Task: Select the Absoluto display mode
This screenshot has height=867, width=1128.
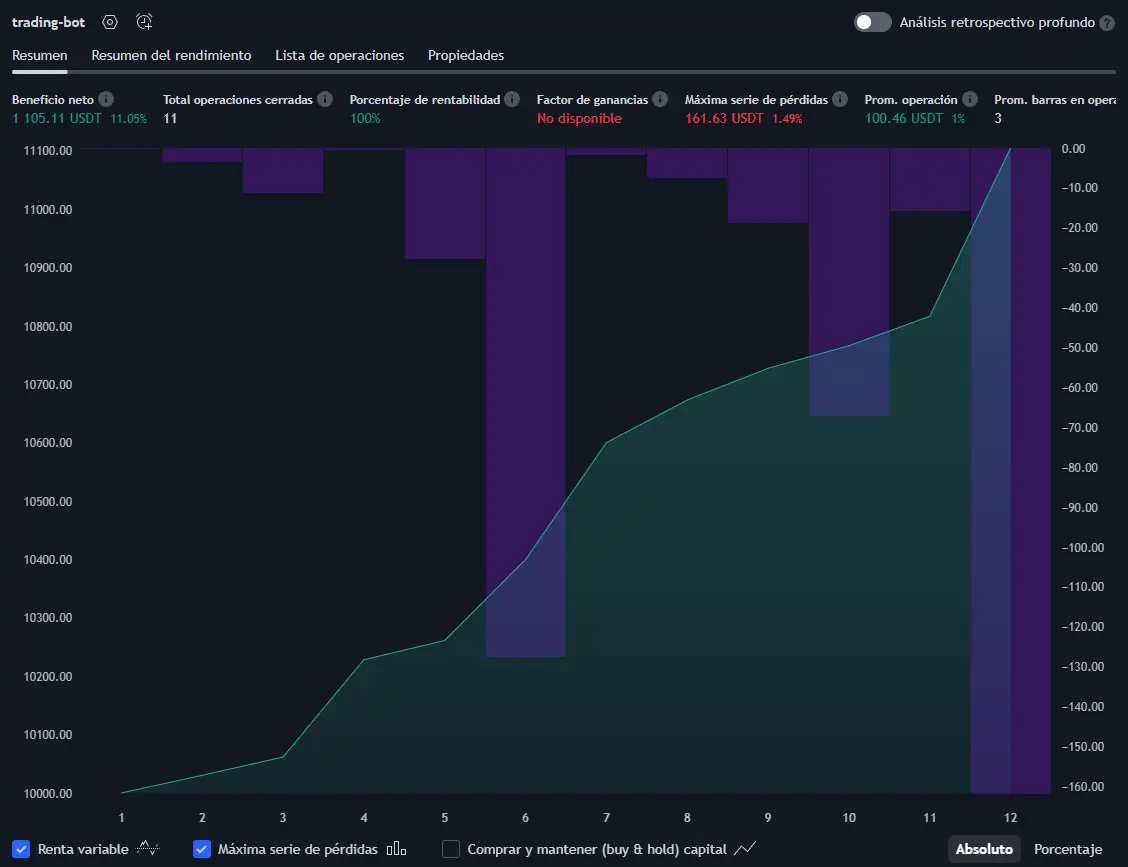Action: click(x=983, y=849)
